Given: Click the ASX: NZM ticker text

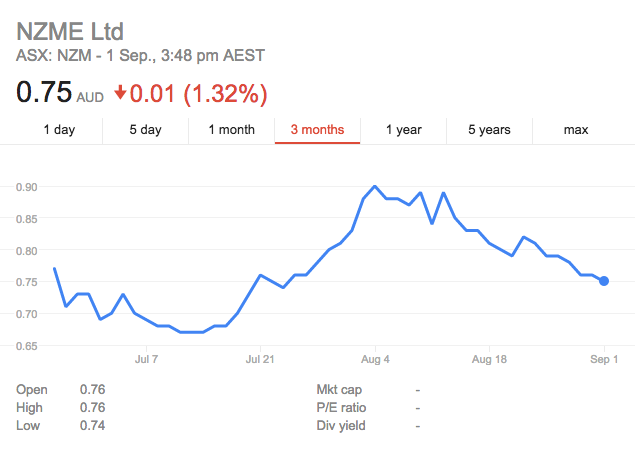Looking at the screenshot, I should [x=54, y=55].
